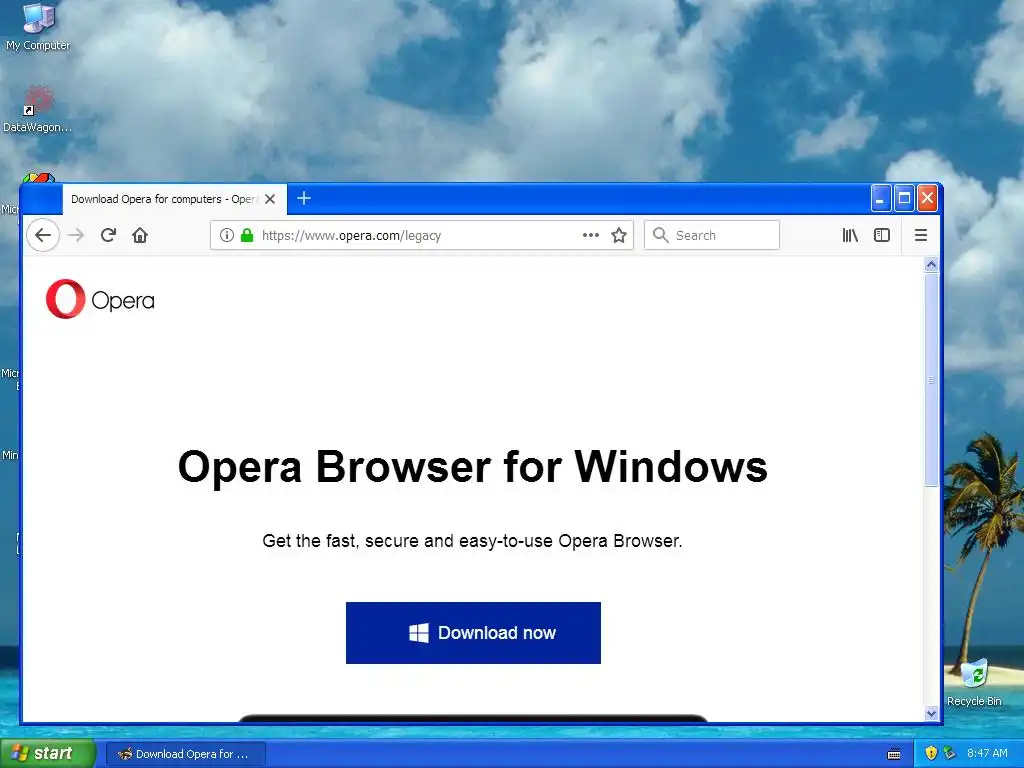Click the Opera logo on the page
Image resolution: width=1024 pixels, height=768 pixels.
point(100,299)
